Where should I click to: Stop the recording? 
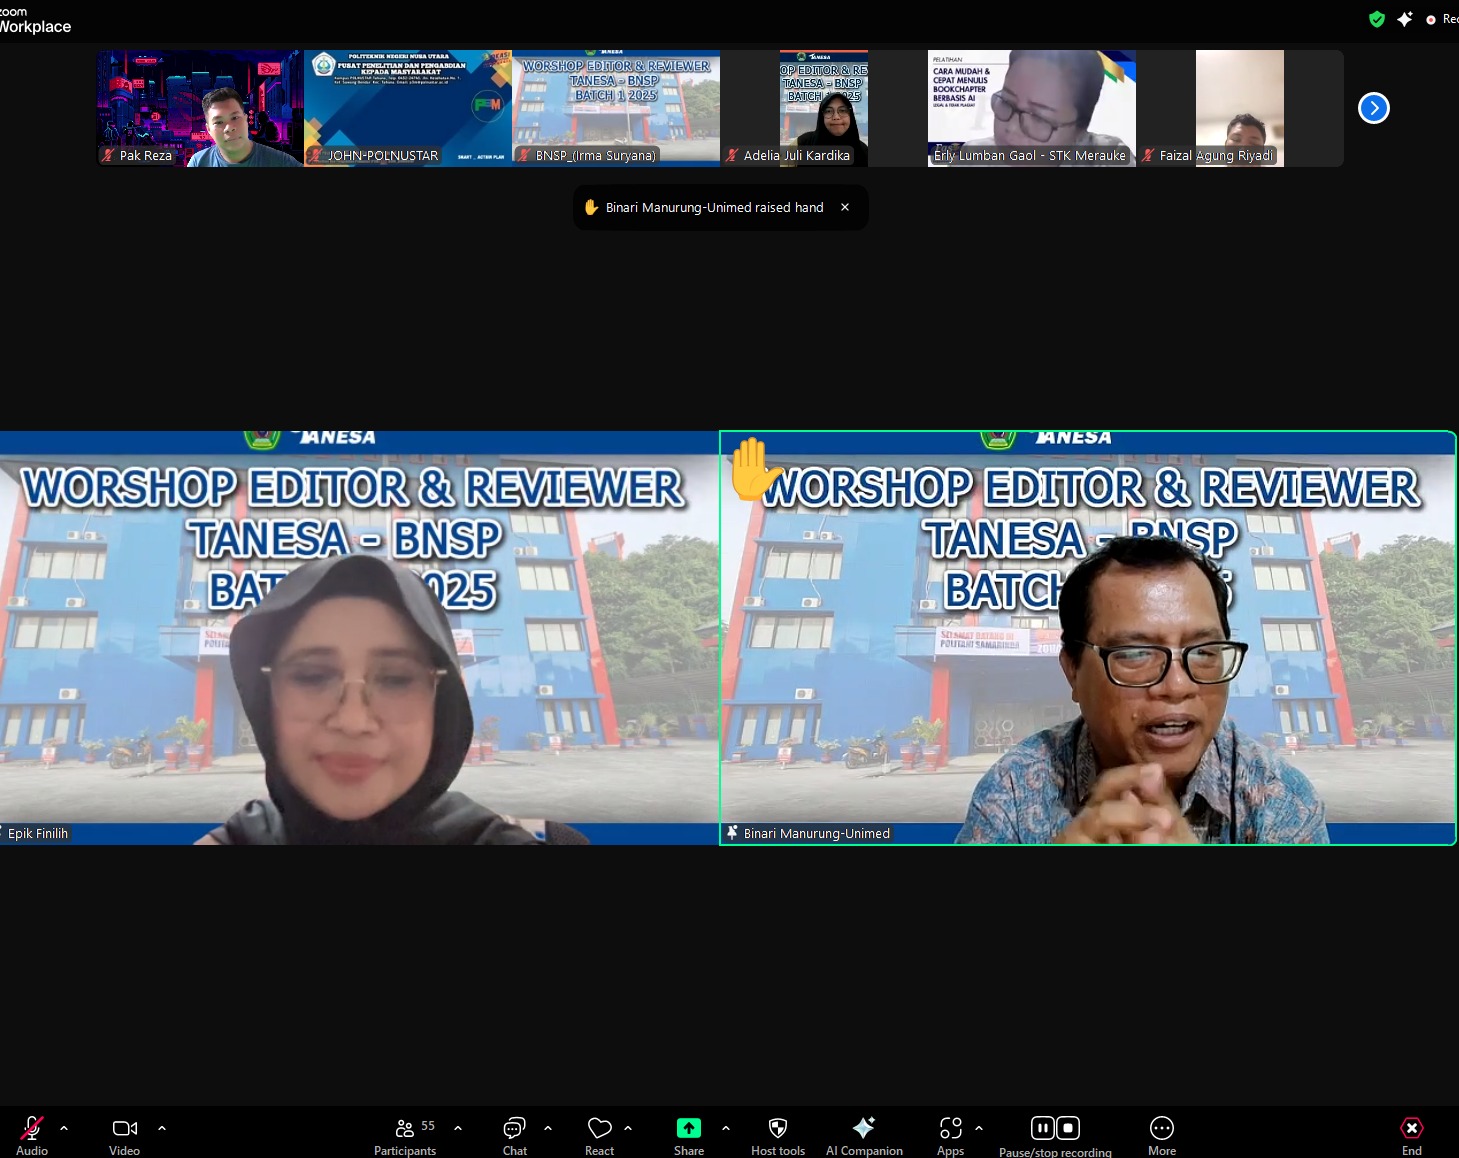coord(1068,1128)
